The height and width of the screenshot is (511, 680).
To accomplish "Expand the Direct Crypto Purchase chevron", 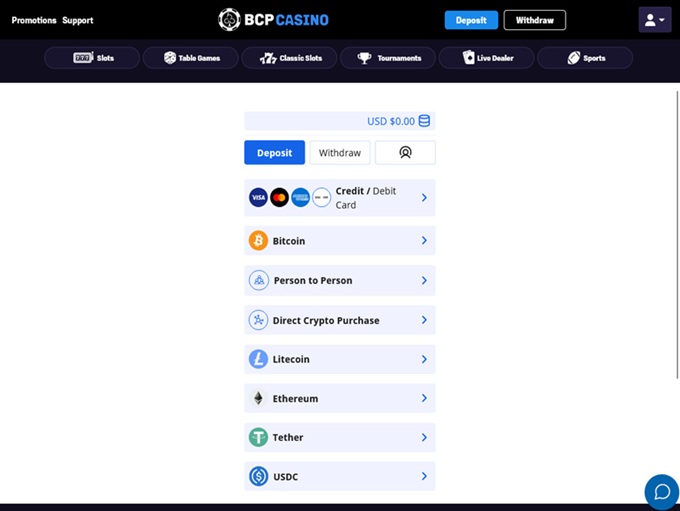I will pyautogui.click(x=424, y=320).
